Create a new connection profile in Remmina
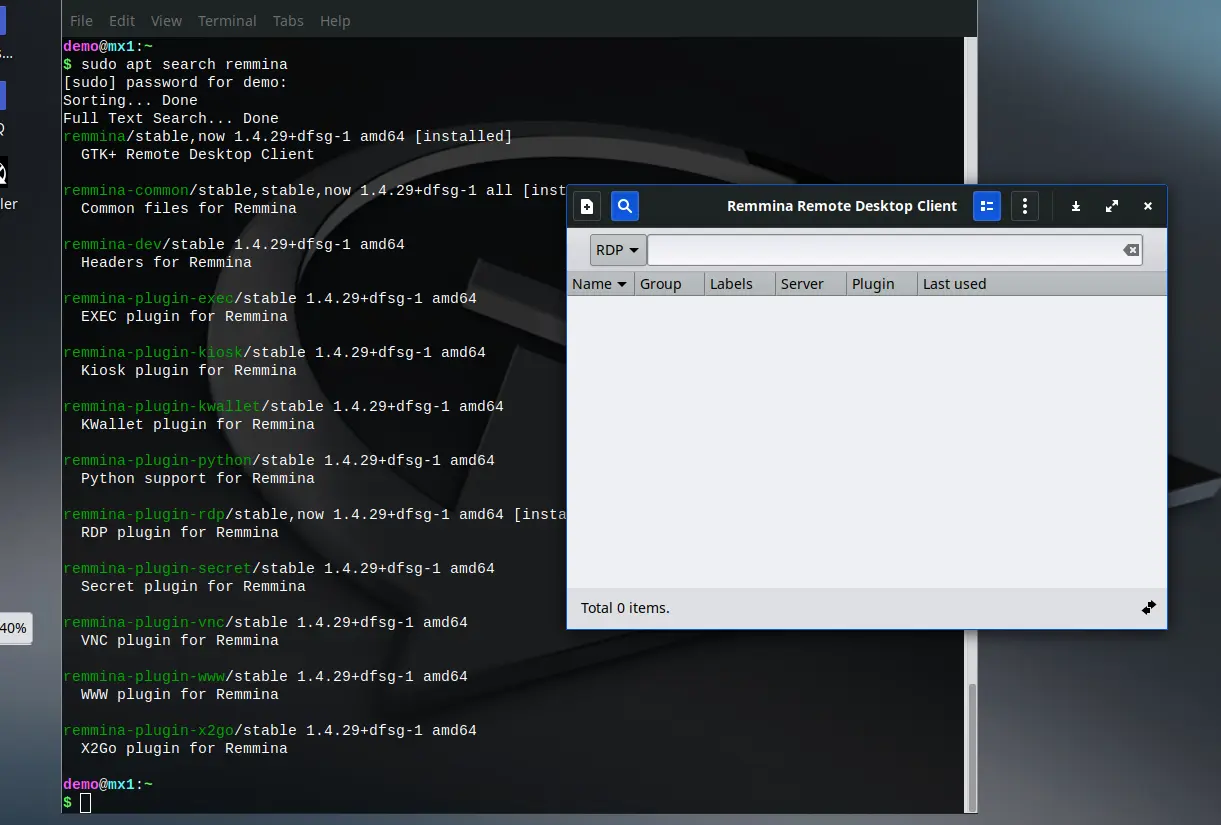The height and width of the screenshot is (825, 1221). (x=587, y=206)
